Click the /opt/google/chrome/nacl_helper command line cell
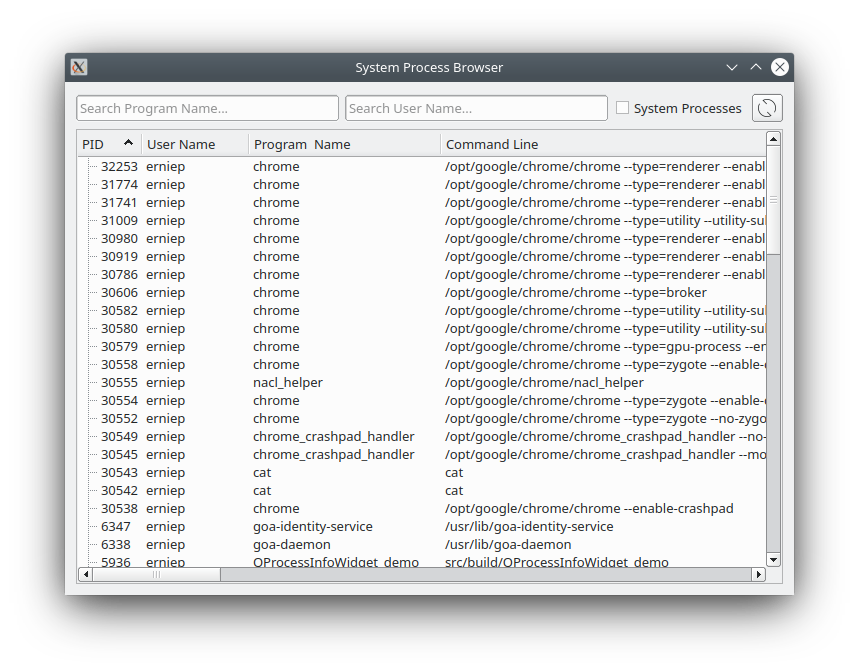The width and height of the screenshot is (859, 672). pos(544,383)
